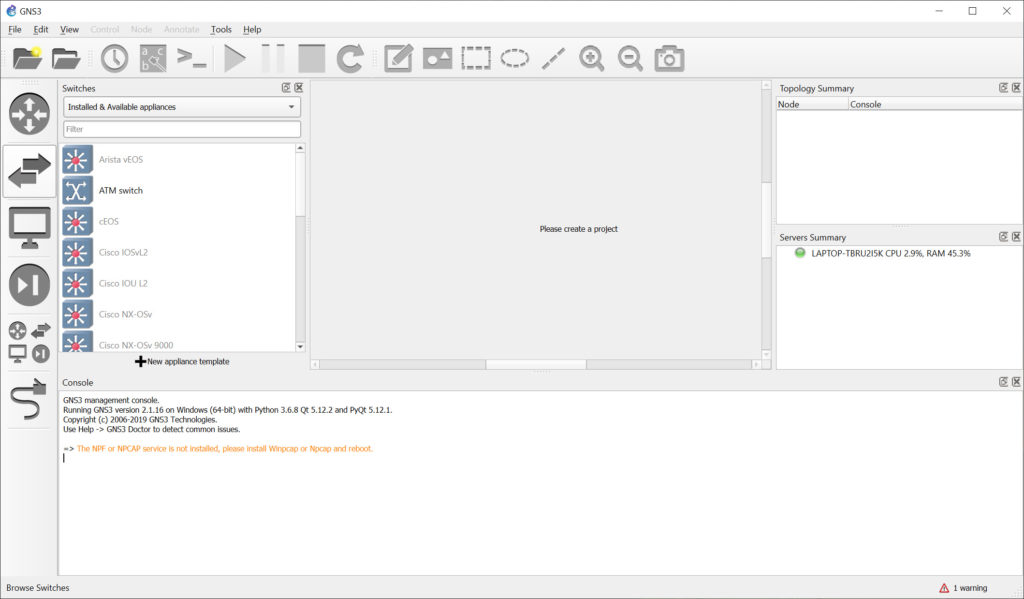
Task: Open the Help menu
Action: click(252, 29)
